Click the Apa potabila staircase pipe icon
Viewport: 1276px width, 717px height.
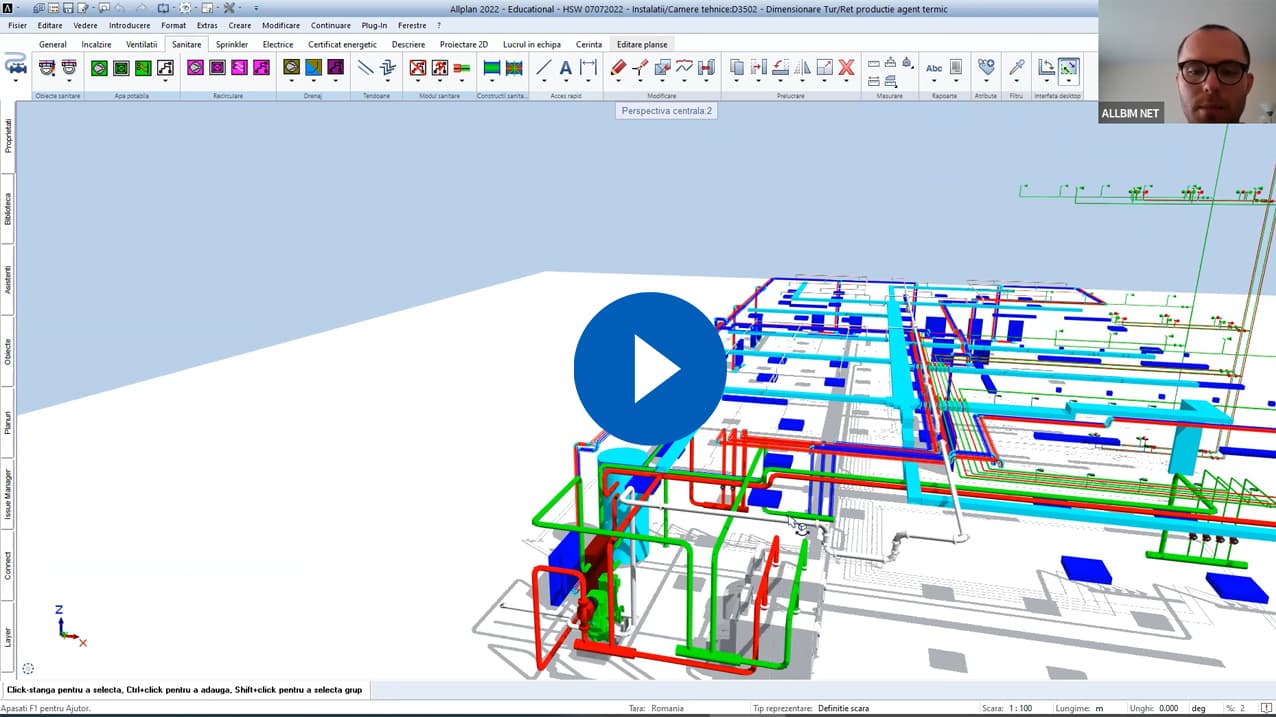pyautogui.click(x=165, y=68)
